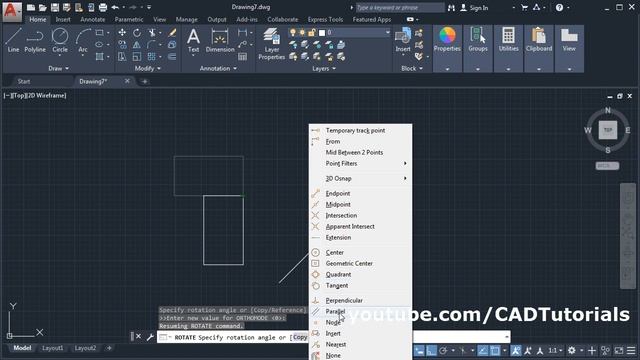Toggle Object Snap in status bar
The width and height of the screenshot is (640, 360).
point(495,350)
